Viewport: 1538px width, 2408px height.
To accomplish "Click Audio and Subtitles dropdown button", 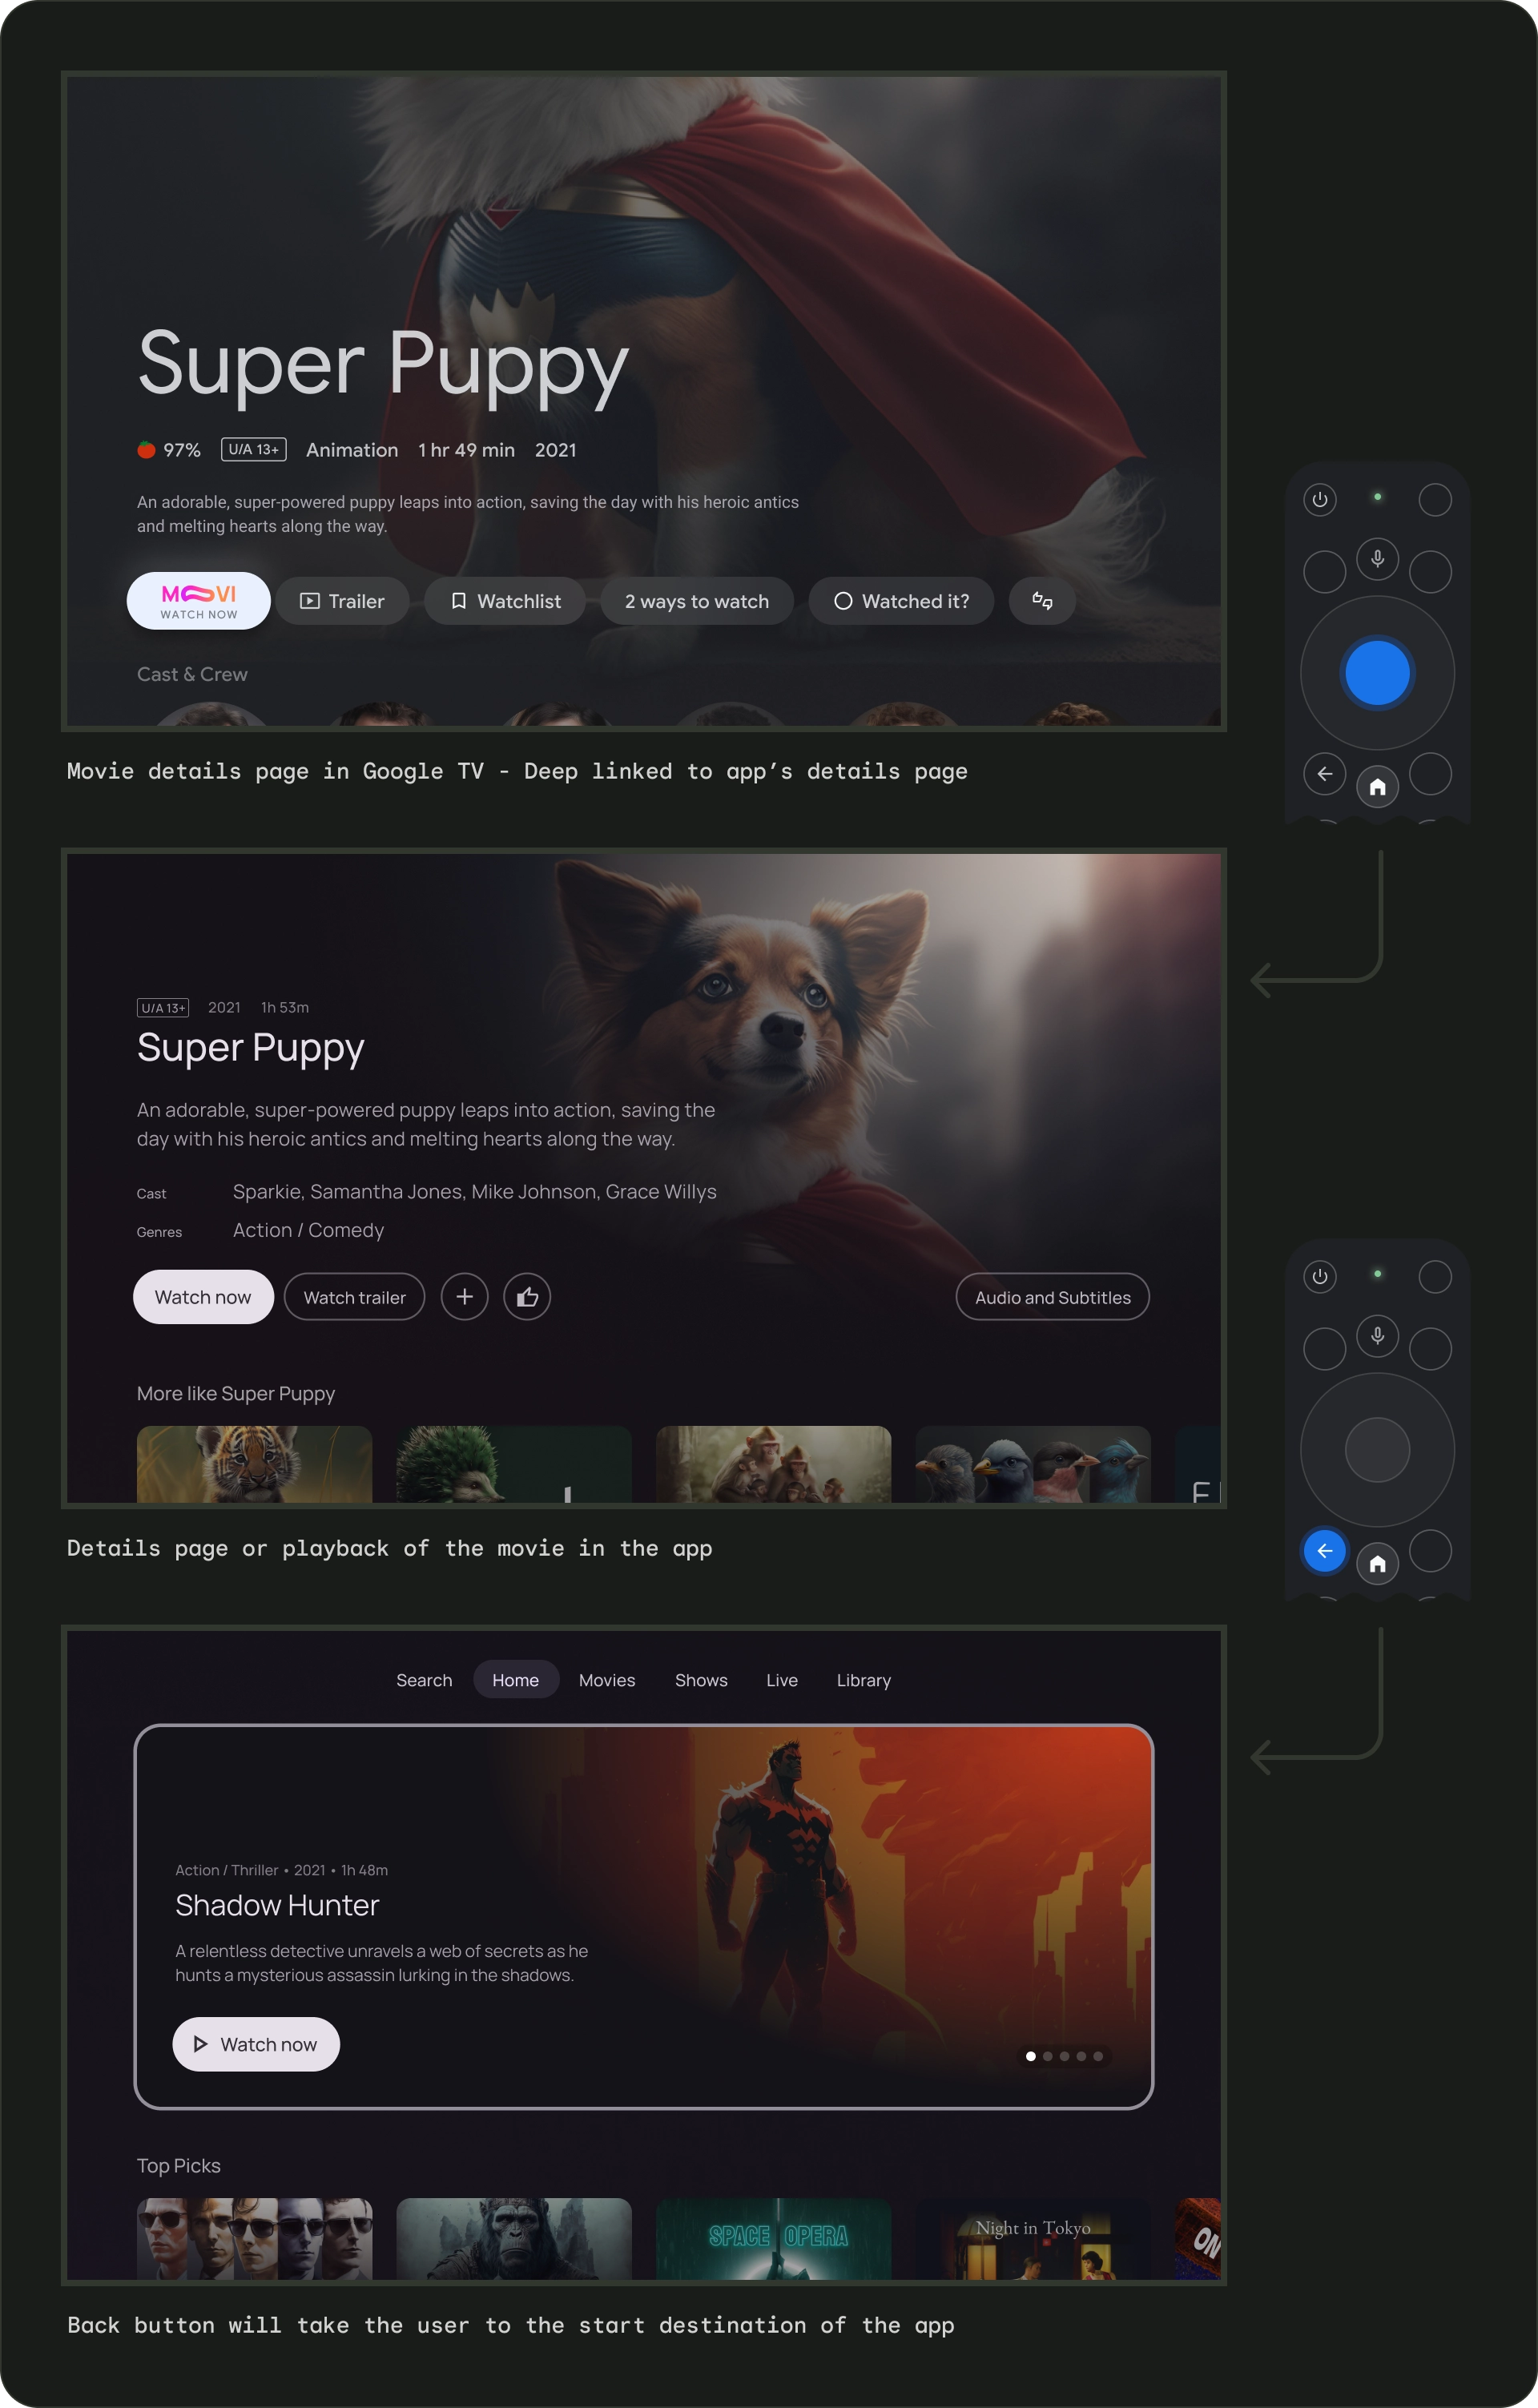I will click(x=1052, y=1295).
